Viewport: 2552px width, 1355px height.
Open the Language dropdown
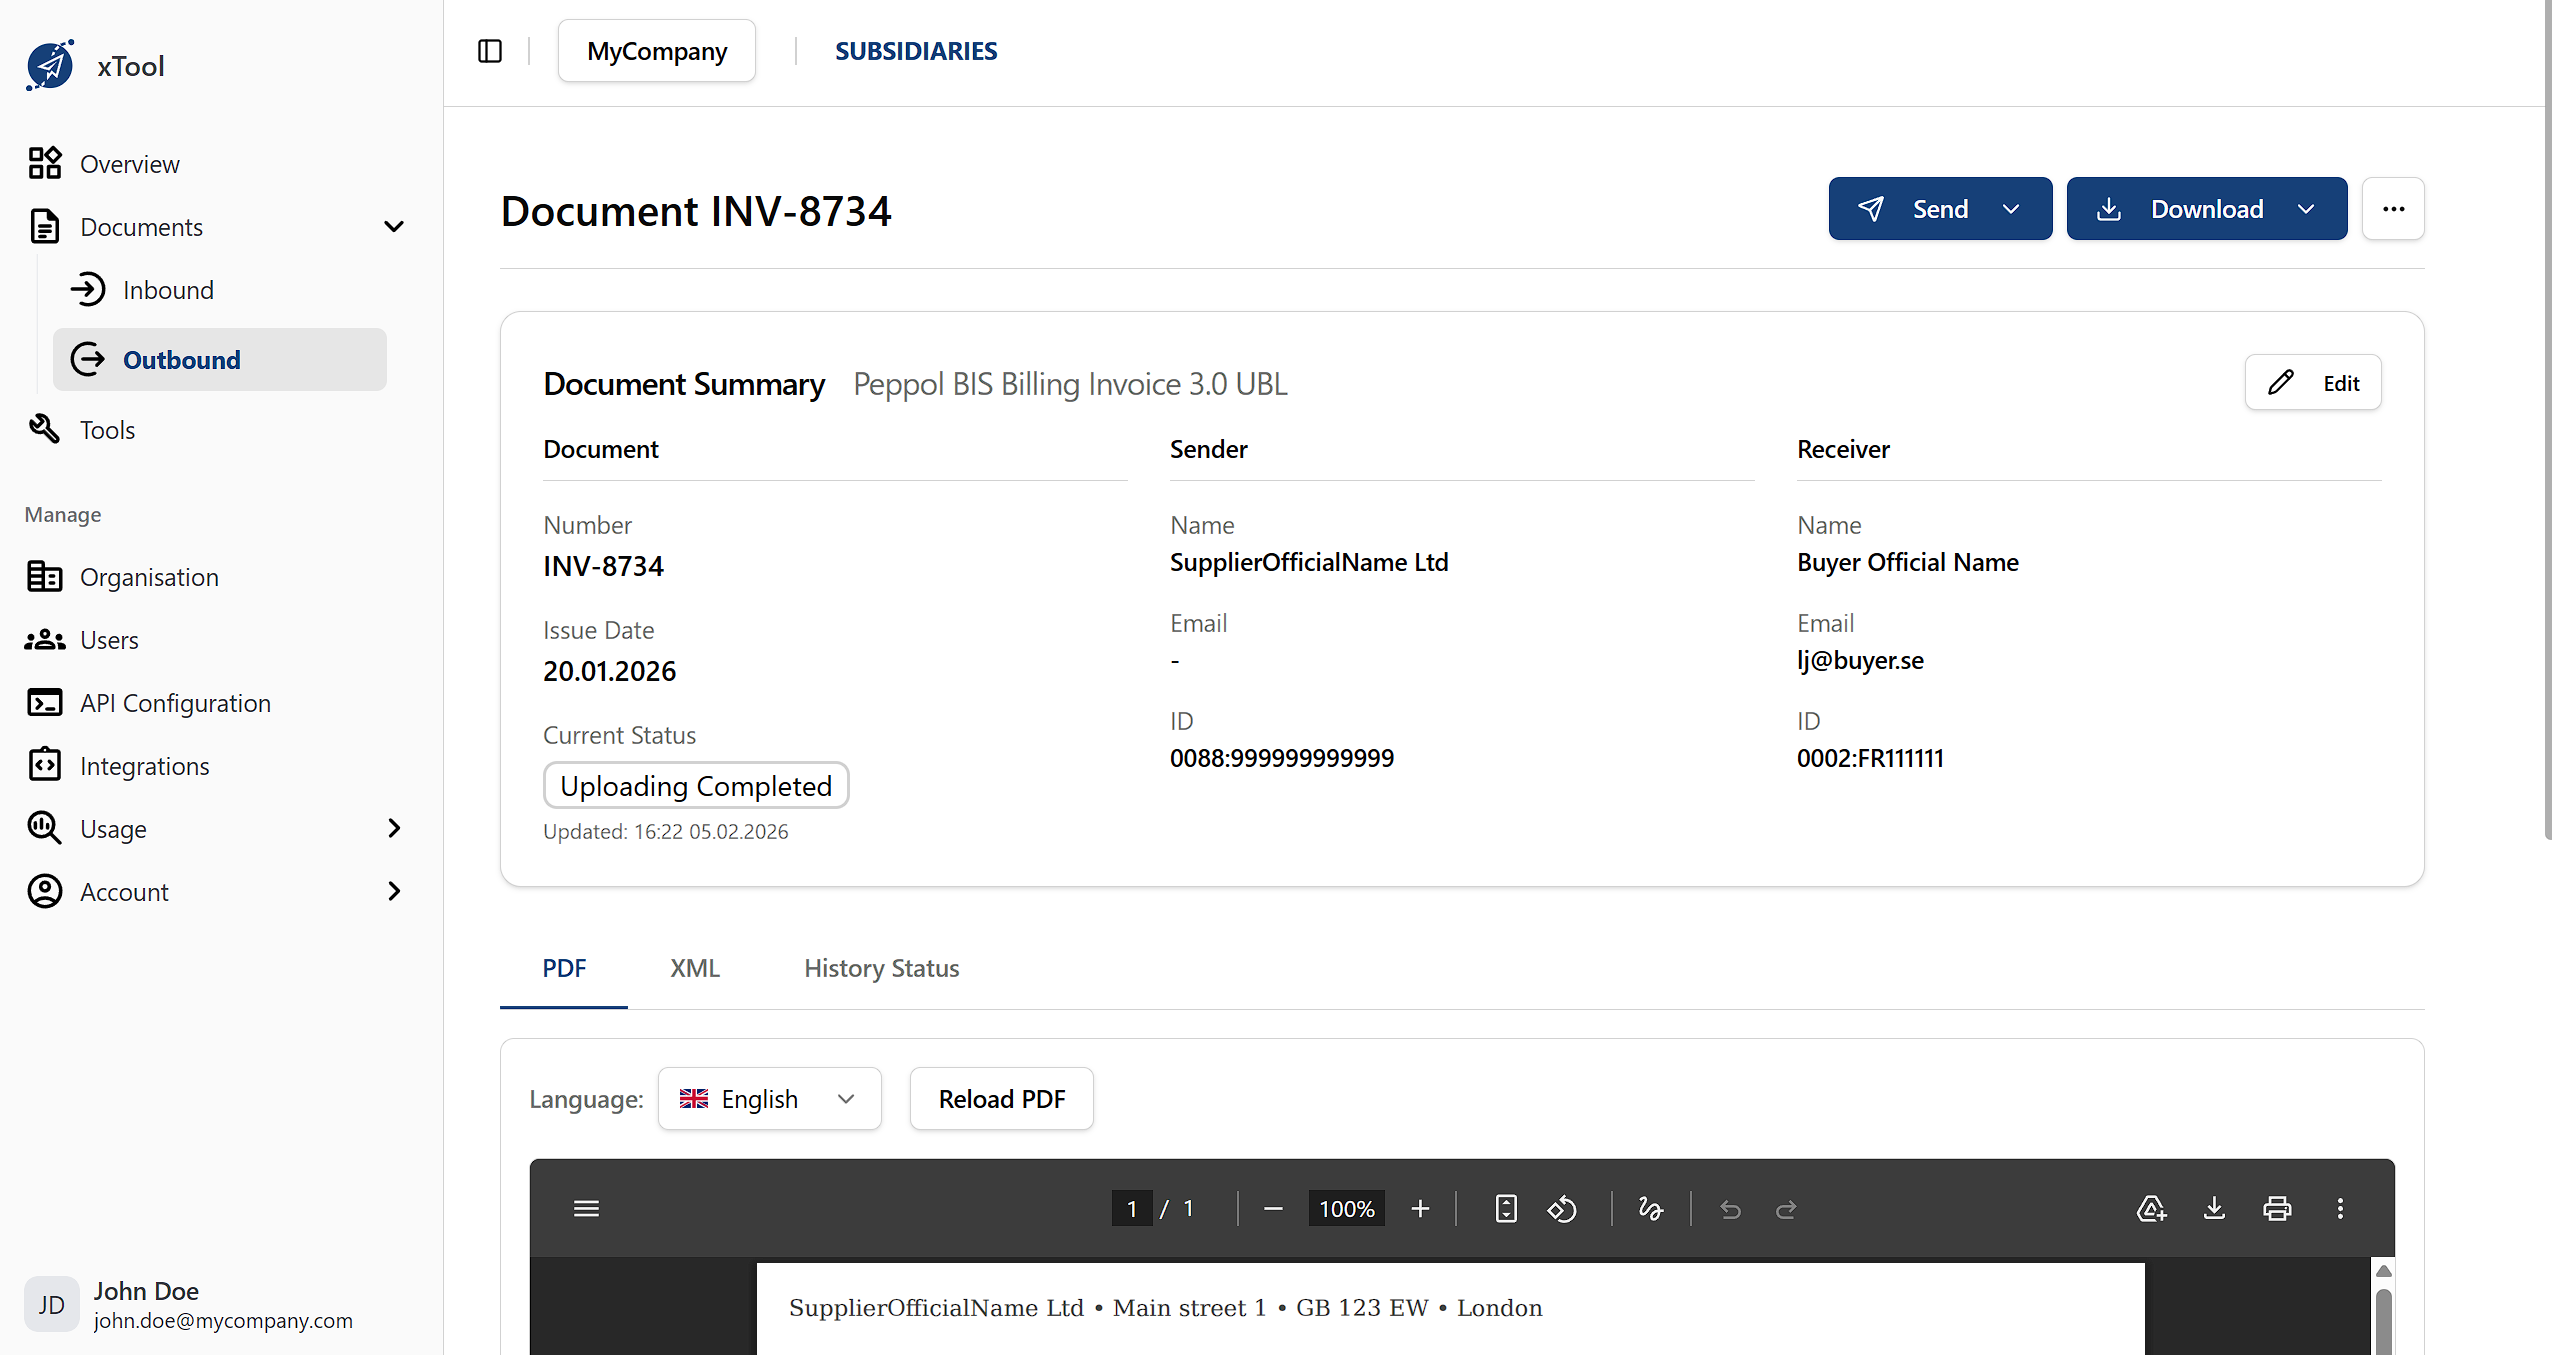tap(769, 1098)
